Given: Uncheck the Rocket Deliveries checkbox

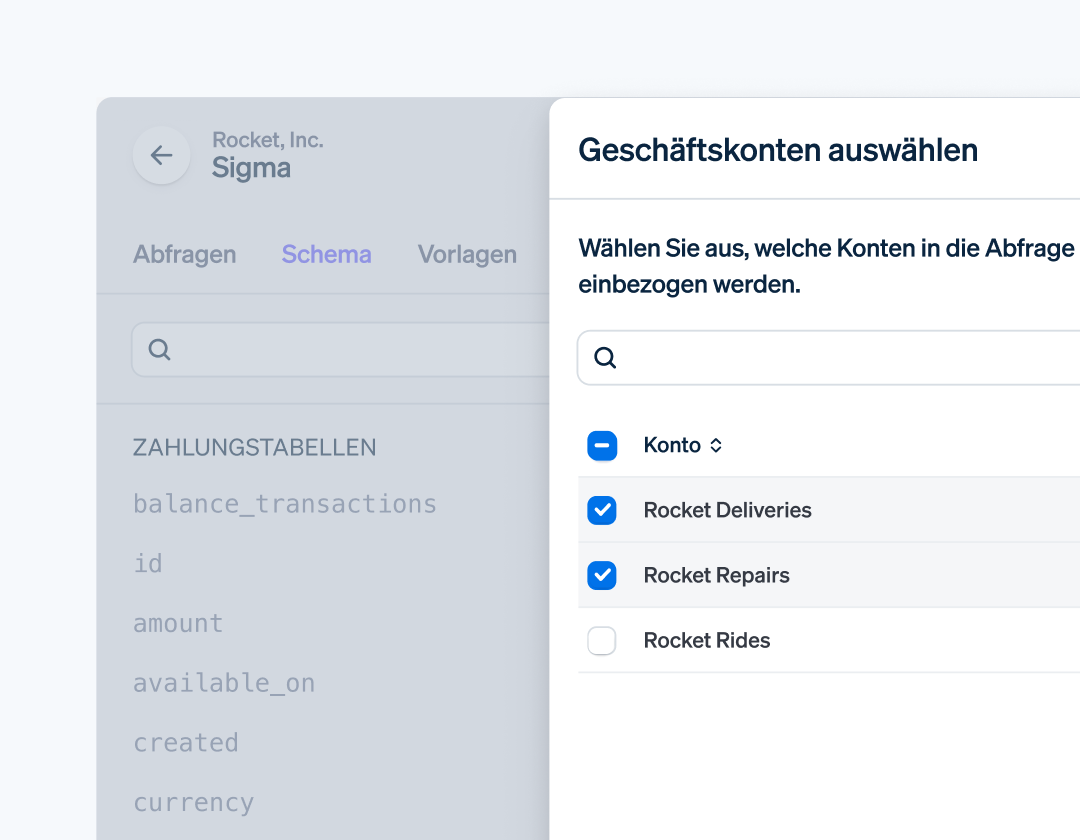Looking at the screenshot, I should tap(602, 510).
